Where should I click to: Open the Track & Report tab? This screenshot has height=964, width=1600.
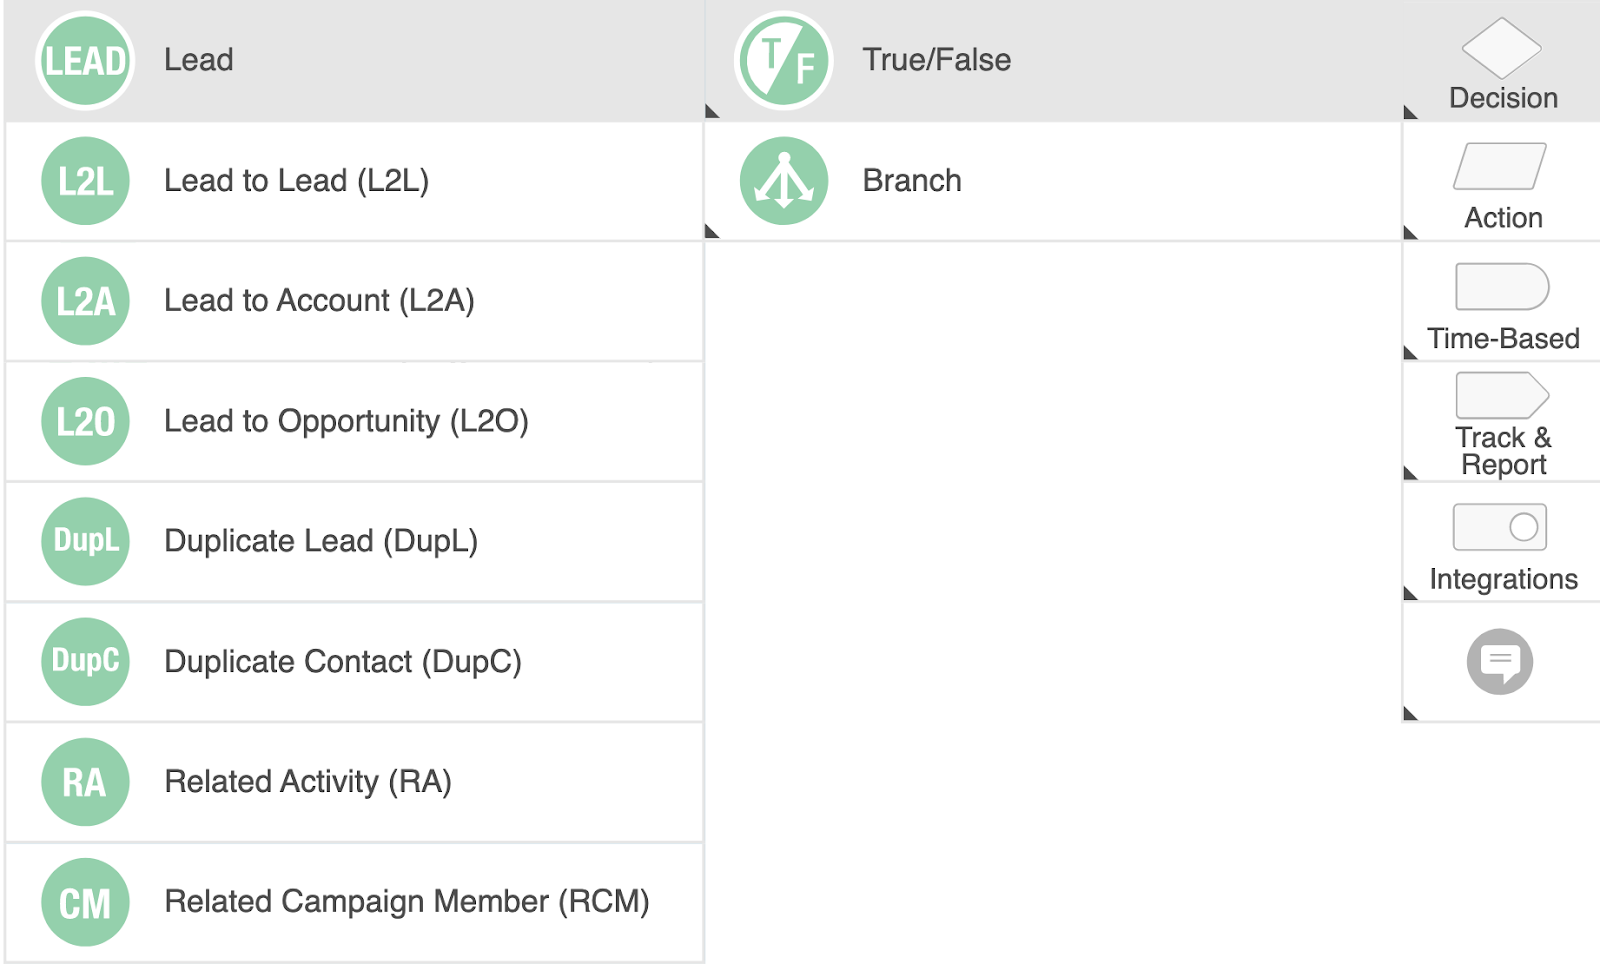point(1502,423)
